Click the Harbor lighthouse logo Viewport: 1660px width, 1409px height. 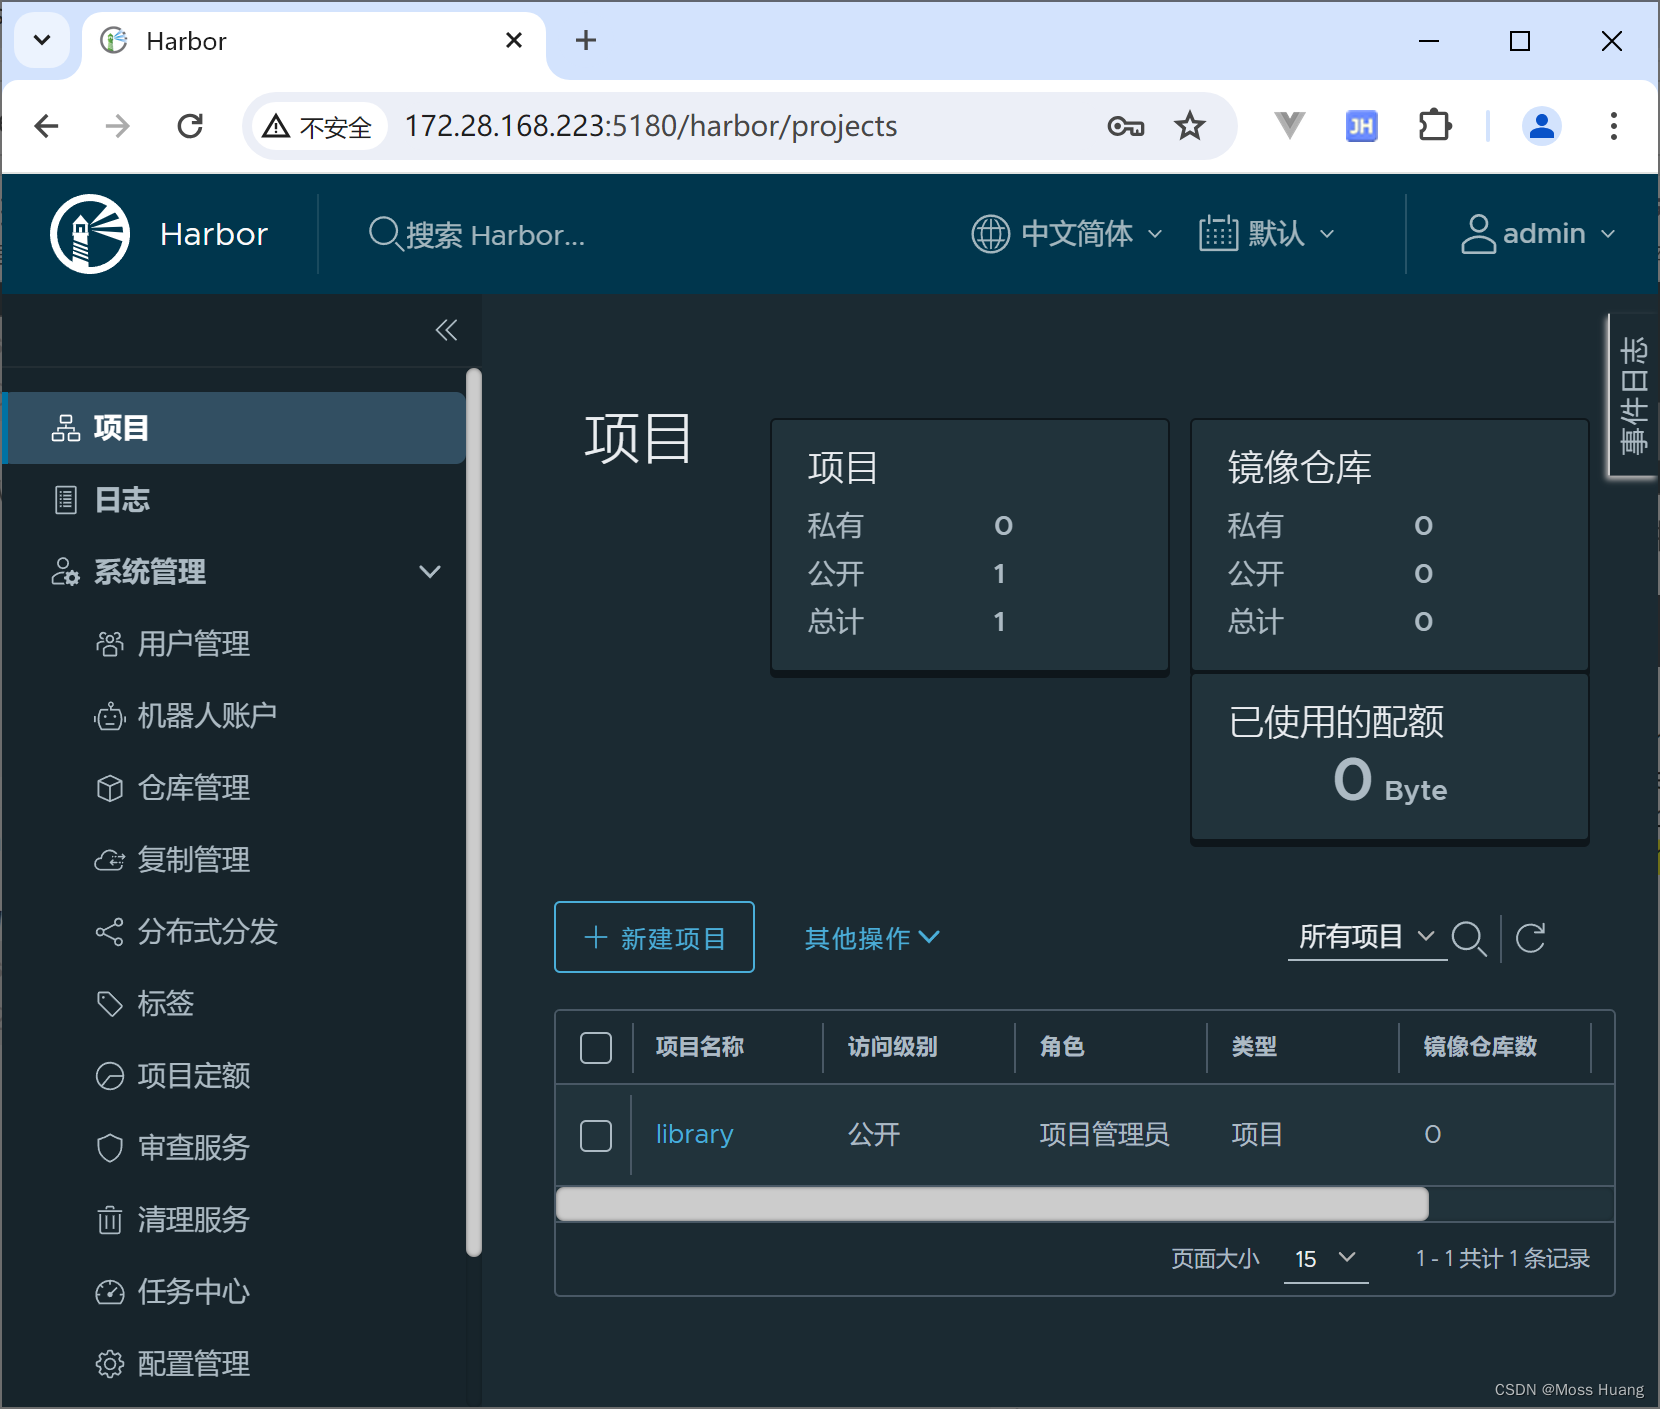tap(90, 234)
